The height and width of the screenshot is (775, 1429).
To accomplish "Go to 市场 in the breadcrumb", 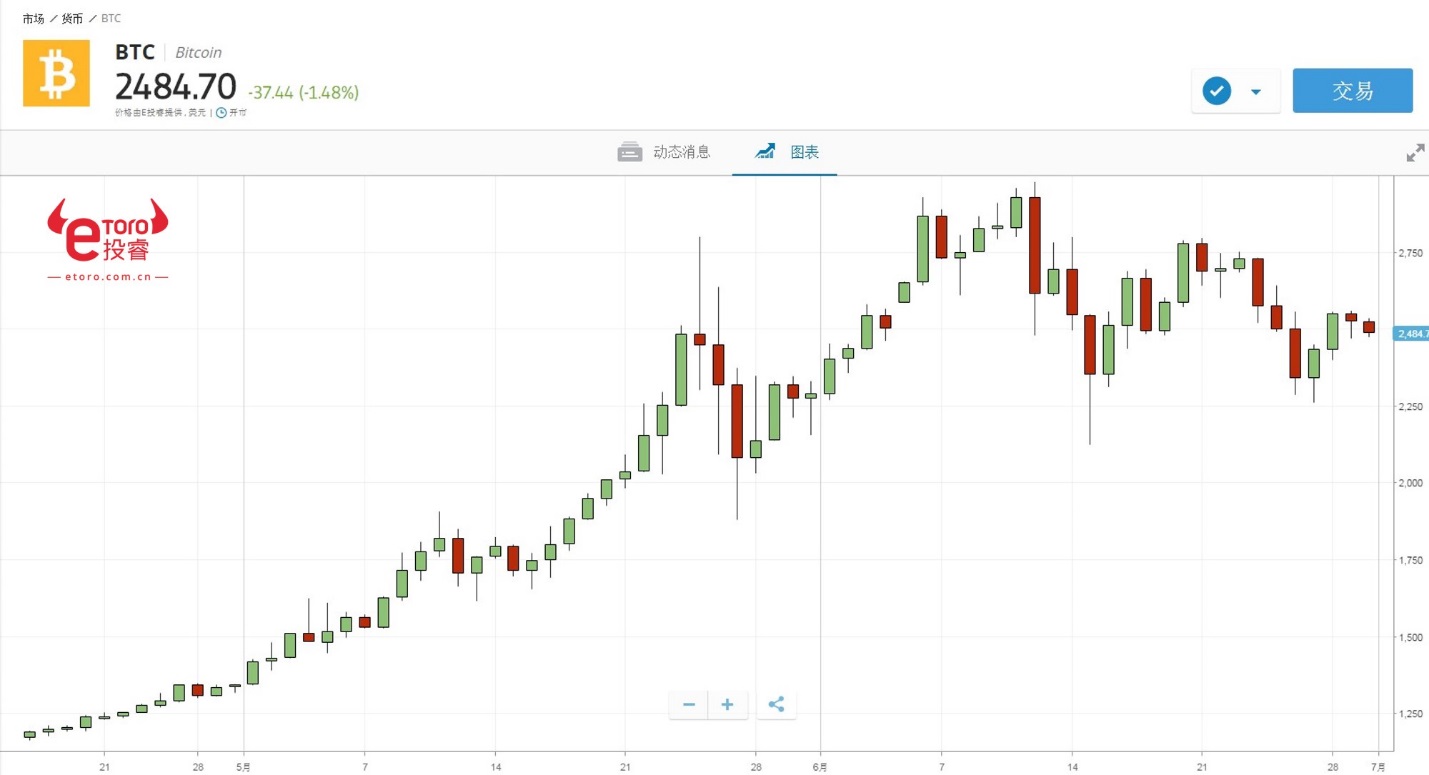I will pyautogui.click(x=33, y=19).
